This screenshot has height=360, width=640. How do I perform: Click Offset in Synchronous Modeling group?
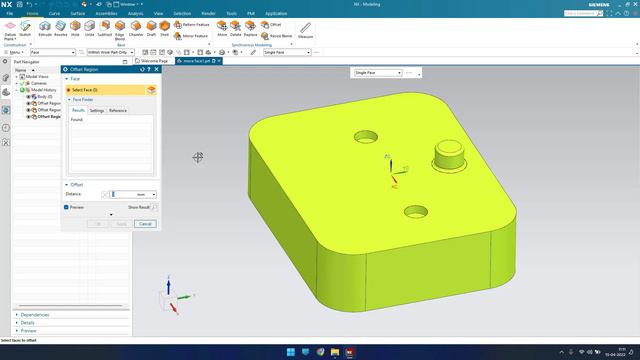(271, 25)
